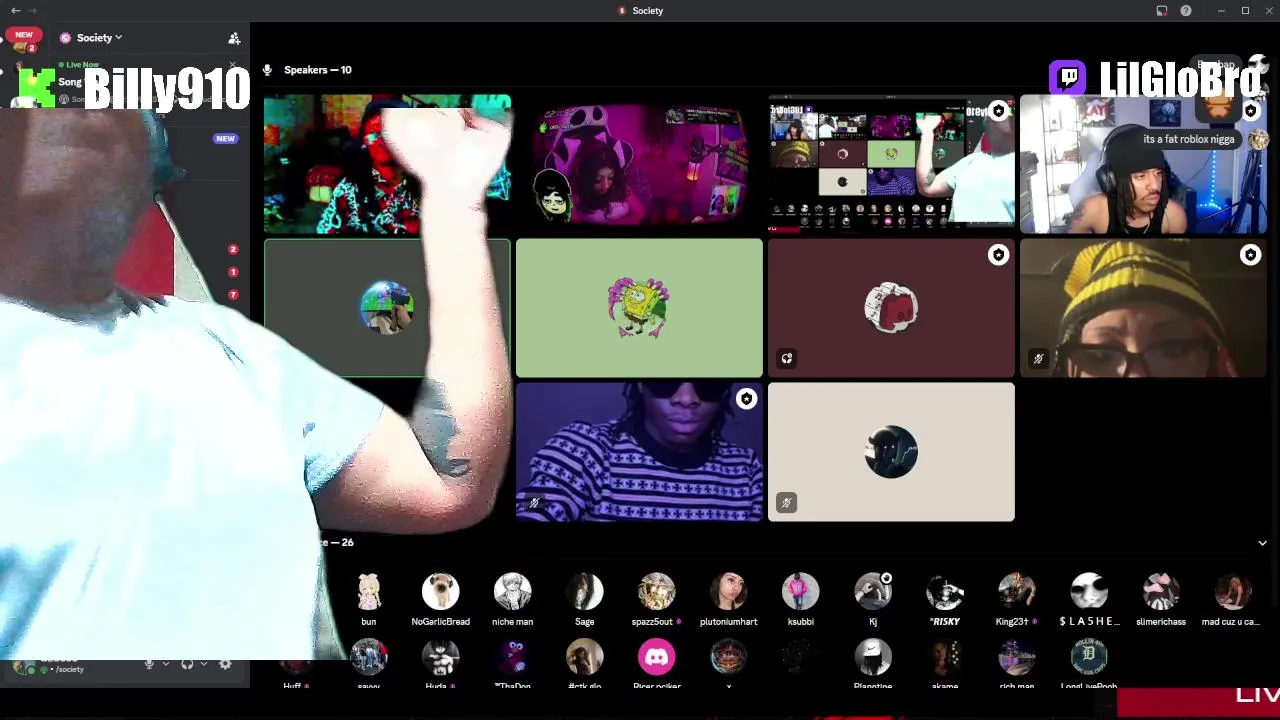The image size is (1280, 720).
Task: Click audience member $LA5HE avatar
Action: point(1089,592)
